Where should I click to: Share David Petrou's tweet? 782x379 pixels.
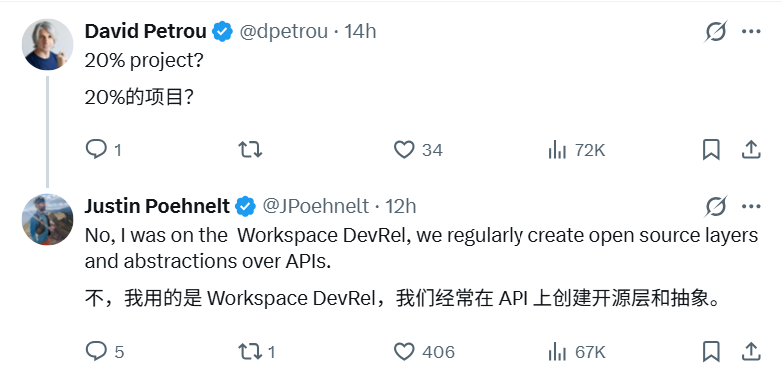point(751,150)
